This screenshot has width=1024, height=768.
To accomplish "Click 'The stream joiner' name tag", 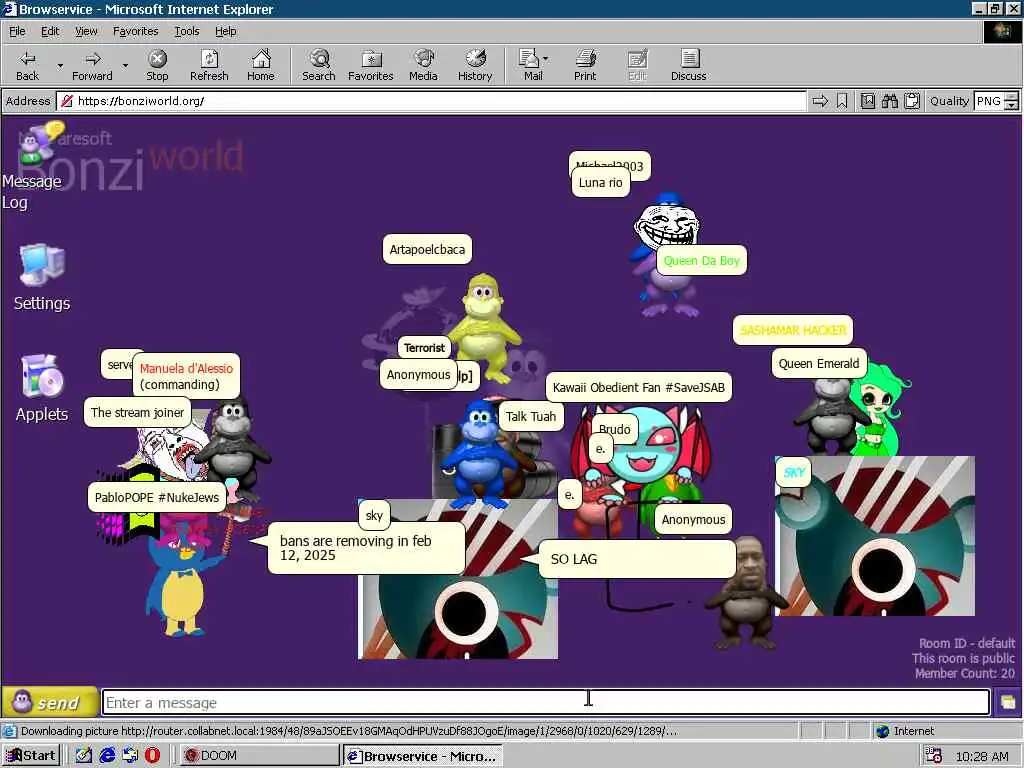I will (x=137, y=413).
